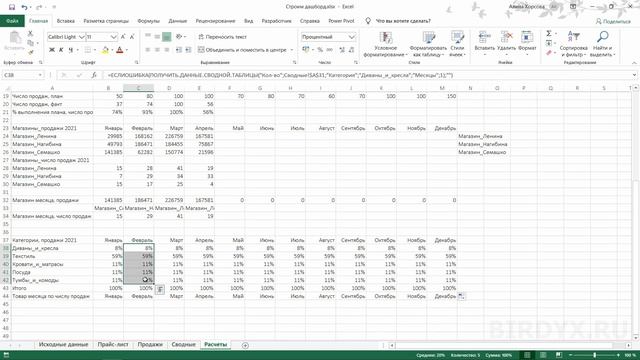Toggle bold (Ж) formatting
The image size is (640, 360).
pos(52,50)
